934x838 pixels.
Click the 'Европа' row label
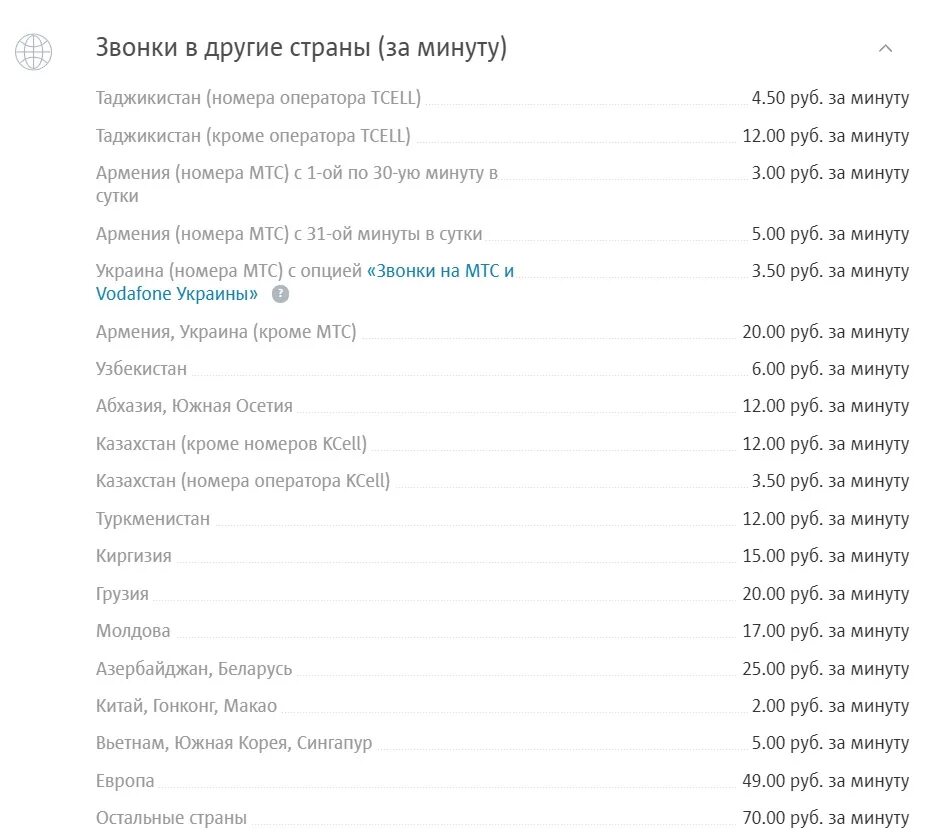click(x=124, y=781)
